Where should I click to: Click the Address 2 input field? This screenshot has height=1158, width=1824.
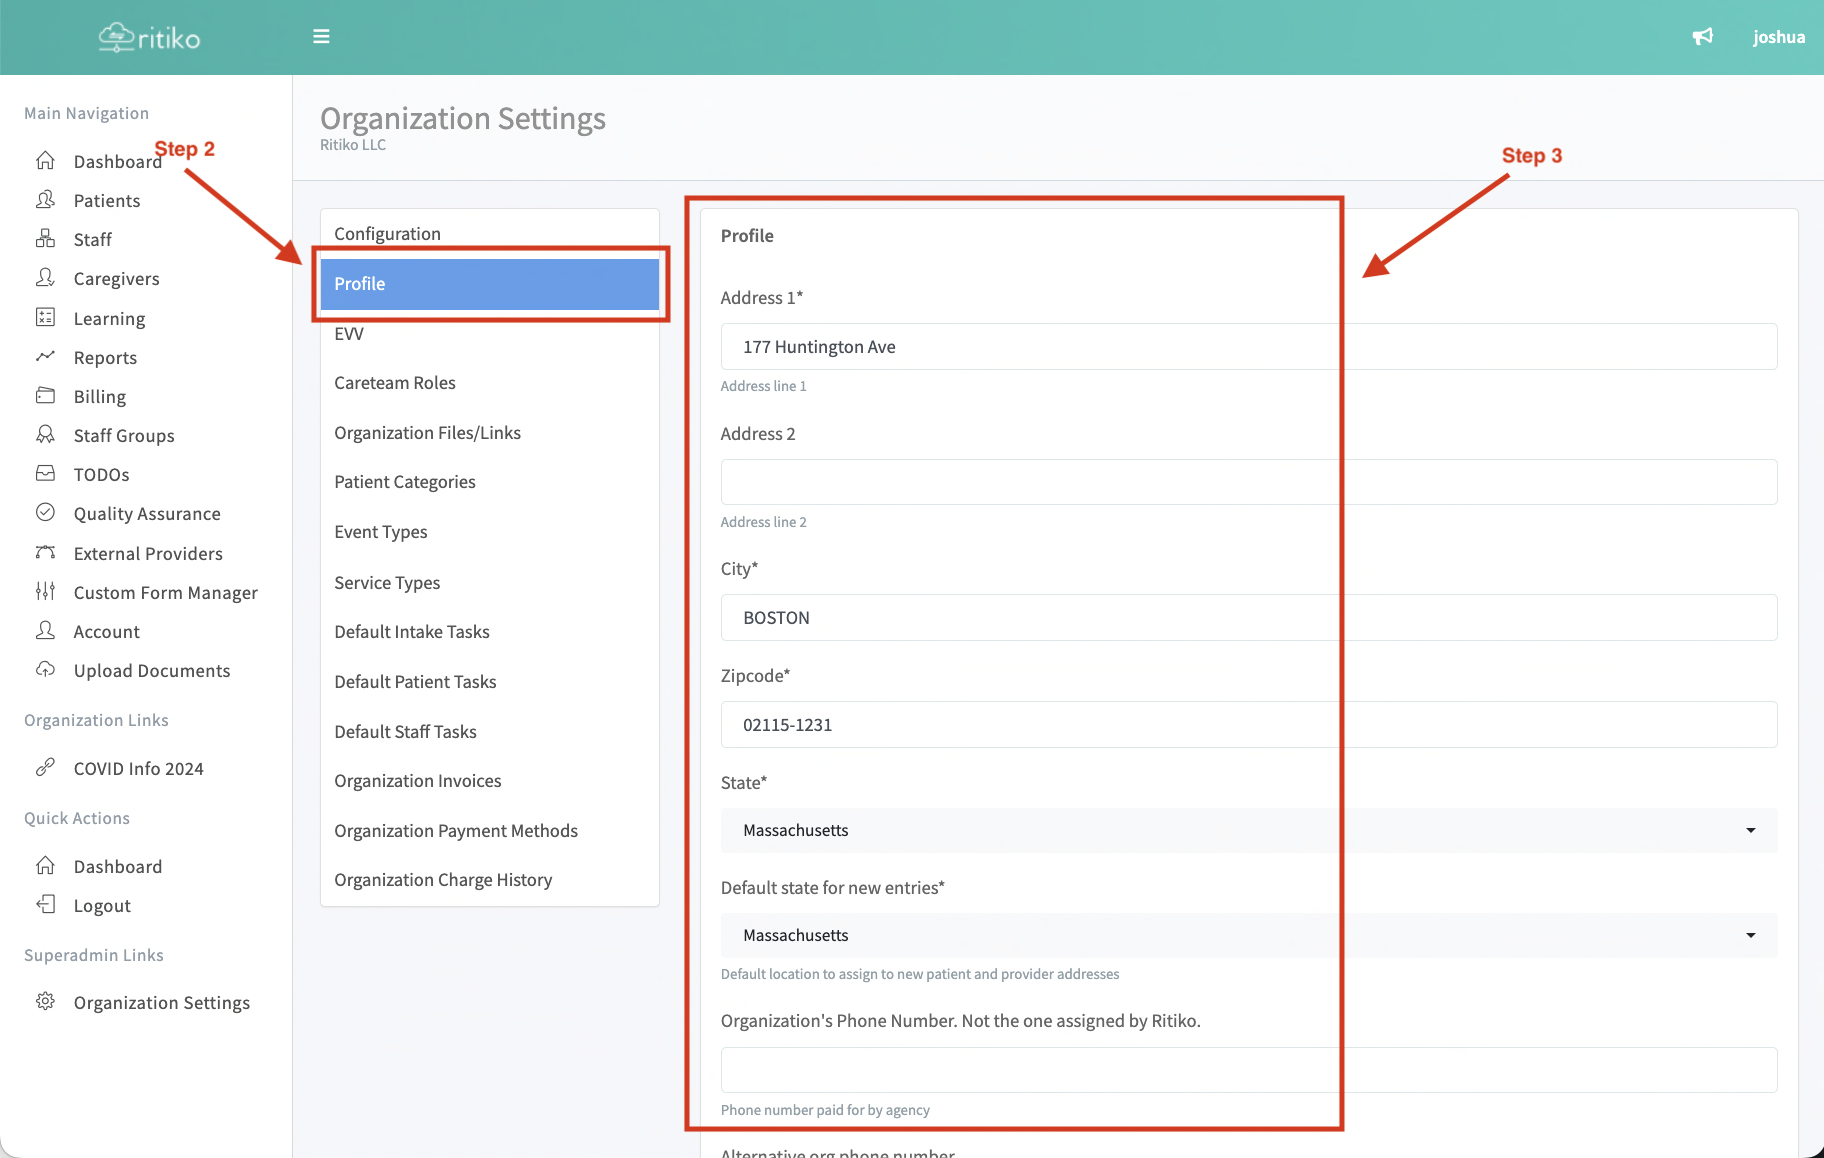[x=1248, y=482]
